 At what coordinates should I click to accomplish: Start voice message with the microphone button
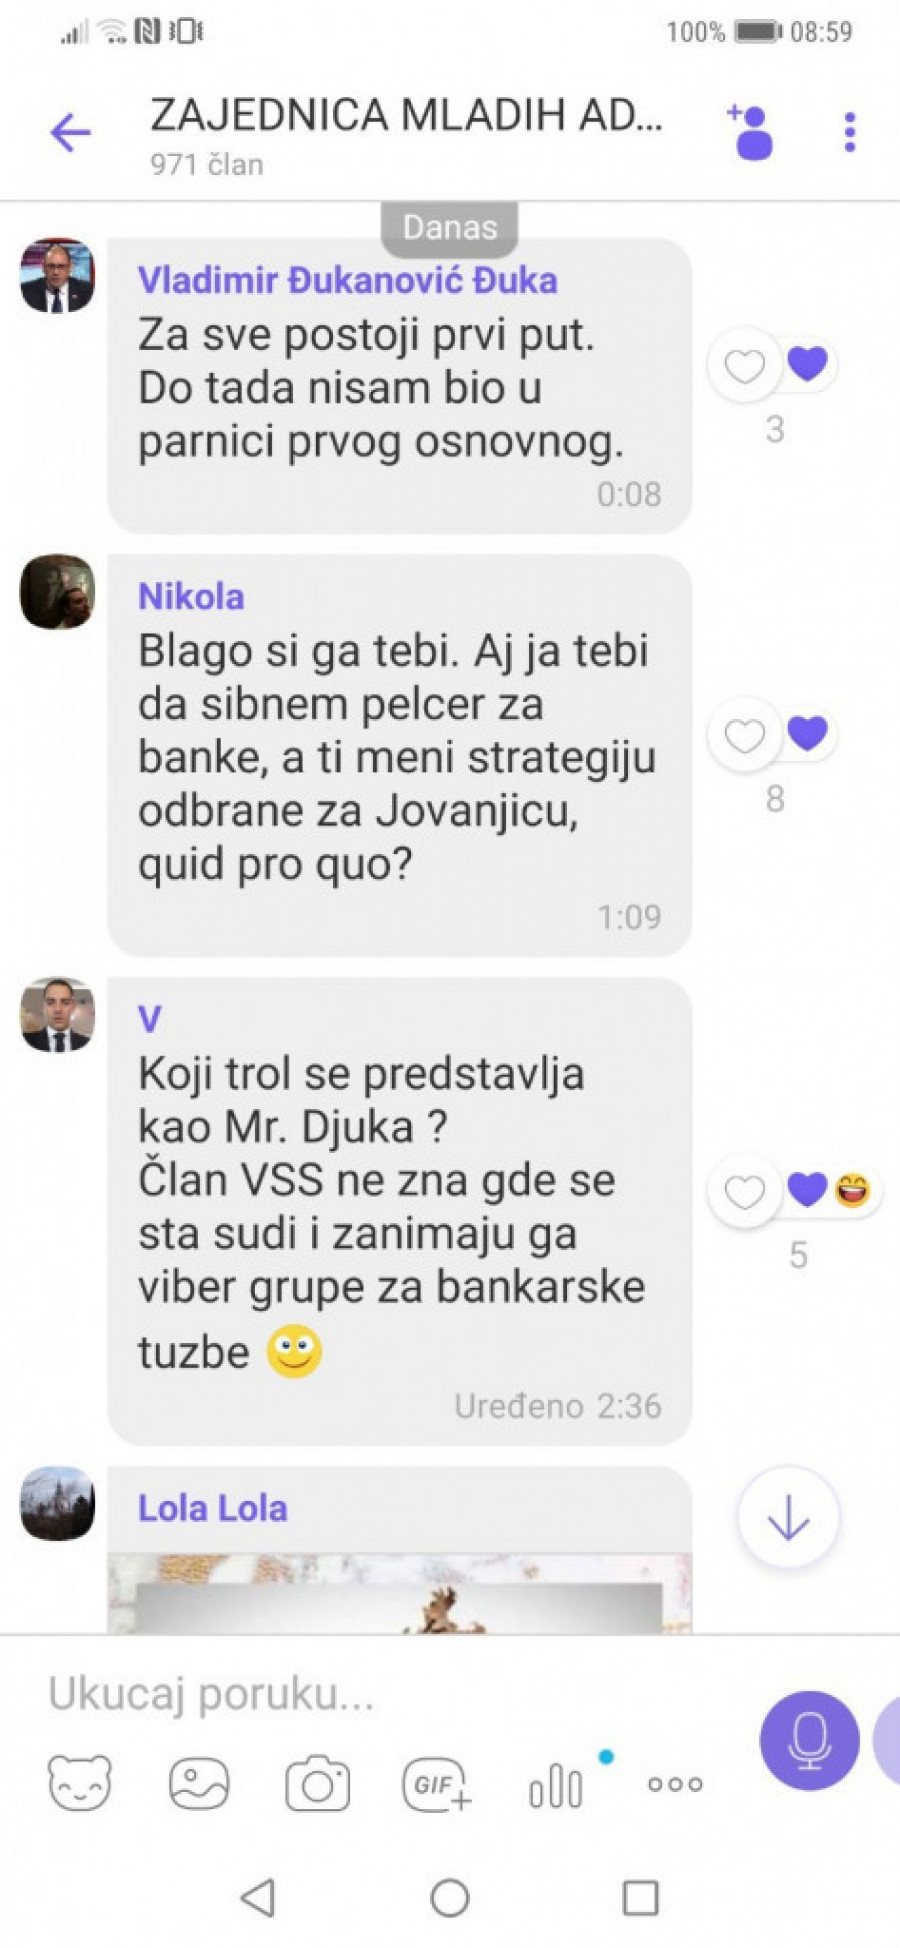809,1740
